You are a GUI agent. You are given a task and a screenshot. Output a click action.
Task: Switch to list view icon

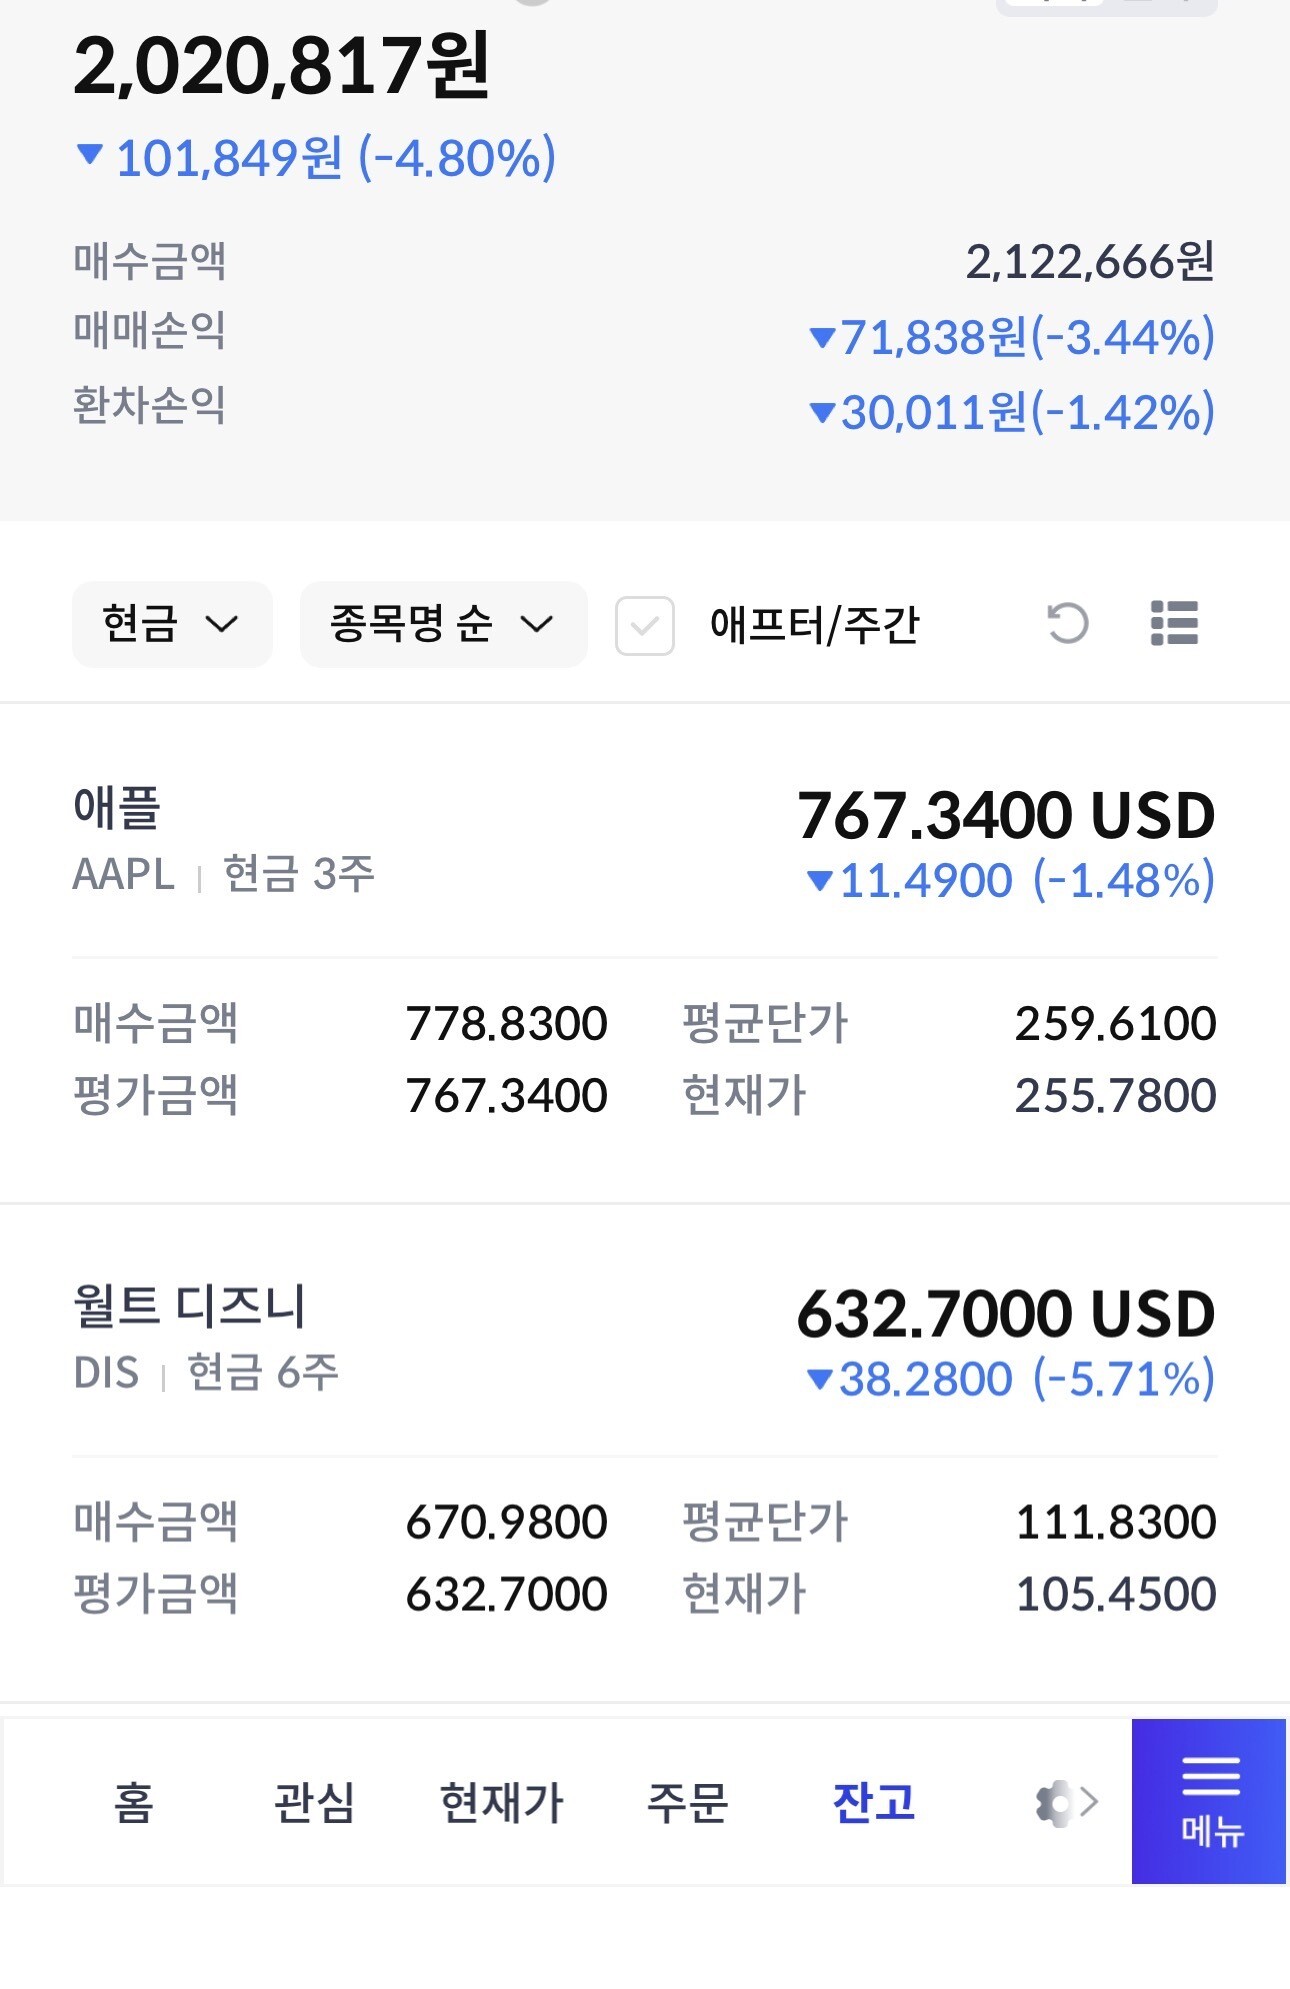click(x=1174, y=624)
